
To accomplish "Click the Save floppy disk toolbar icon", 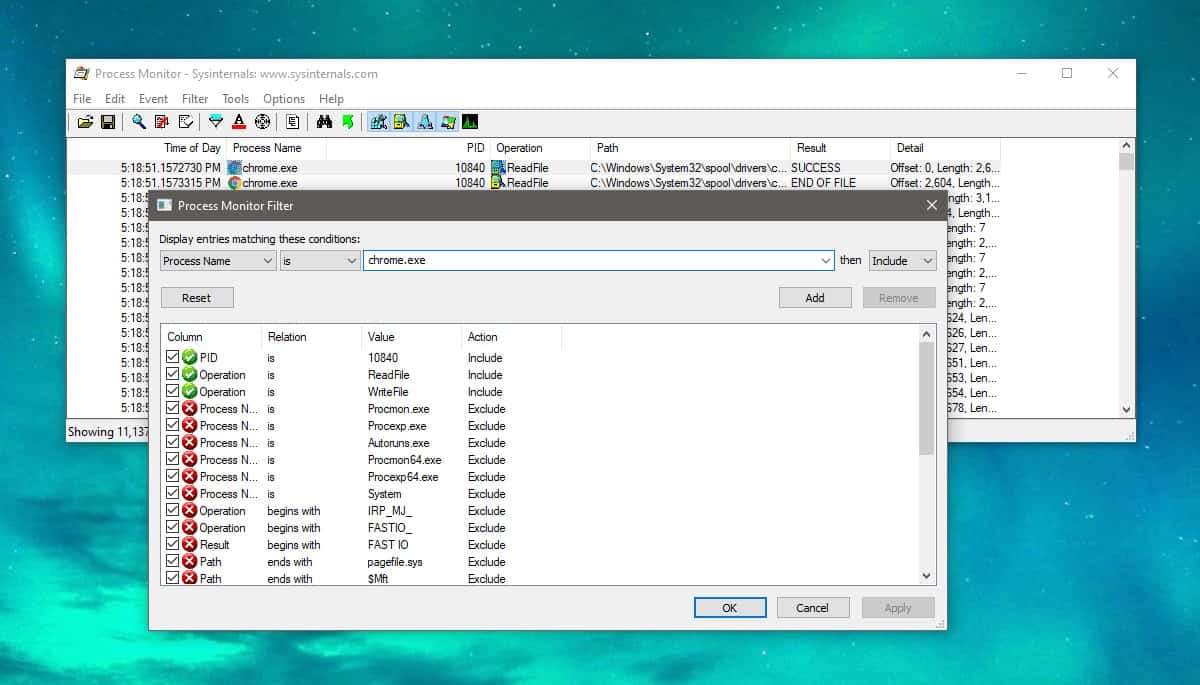I will [107, 122].
